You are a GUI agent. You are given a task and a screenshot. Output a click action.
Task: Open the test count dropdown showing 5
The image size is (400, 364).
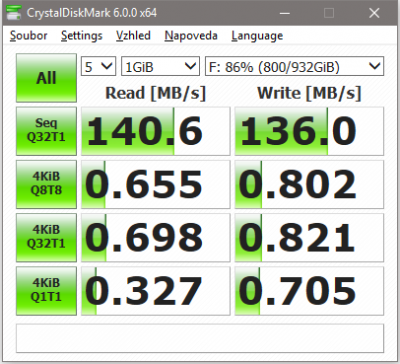tap(98, 66)
